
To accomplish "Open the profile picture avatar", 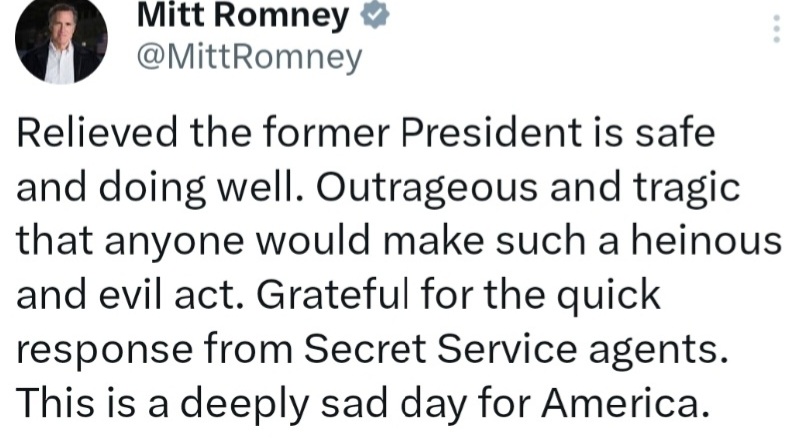I will tap(60, 42).
